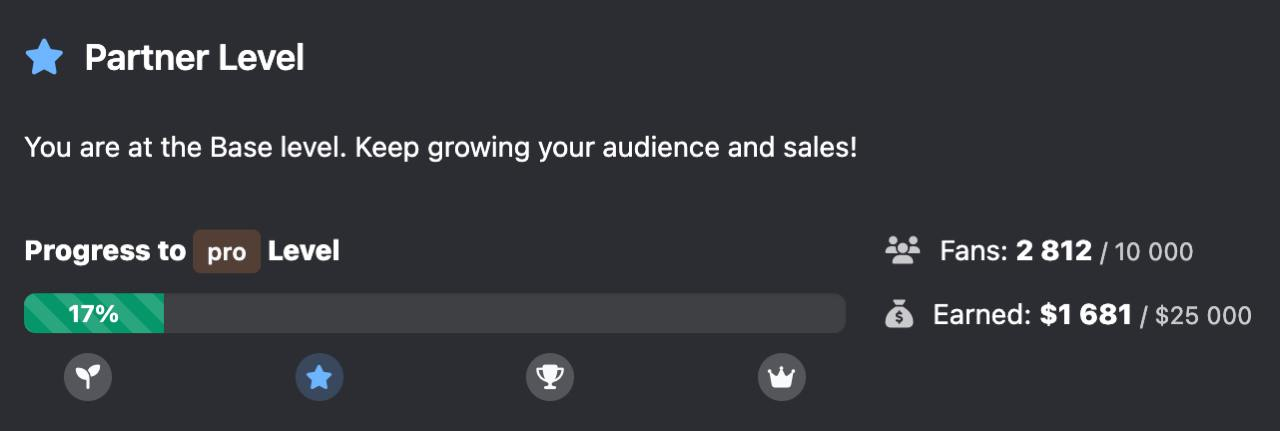Click the Fans count 2 812
Viewport: 1280px width, 431px height.
pyautogui.click(x=1053, y=250)
